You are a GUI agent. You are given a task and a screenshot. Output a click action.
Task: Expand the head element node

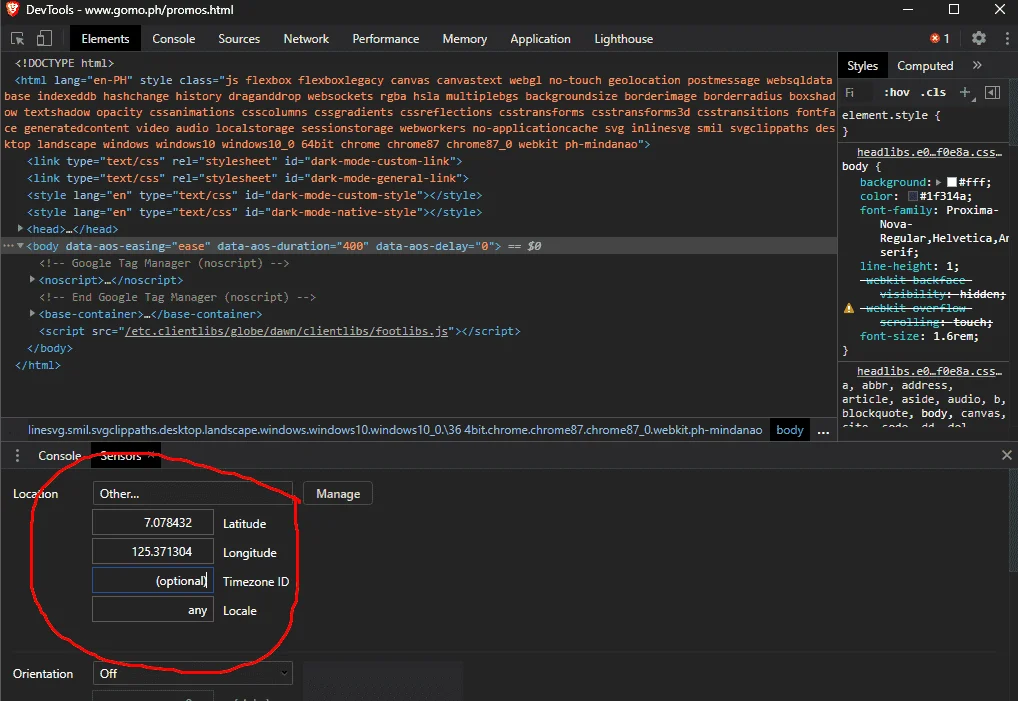tap(20, 228)
